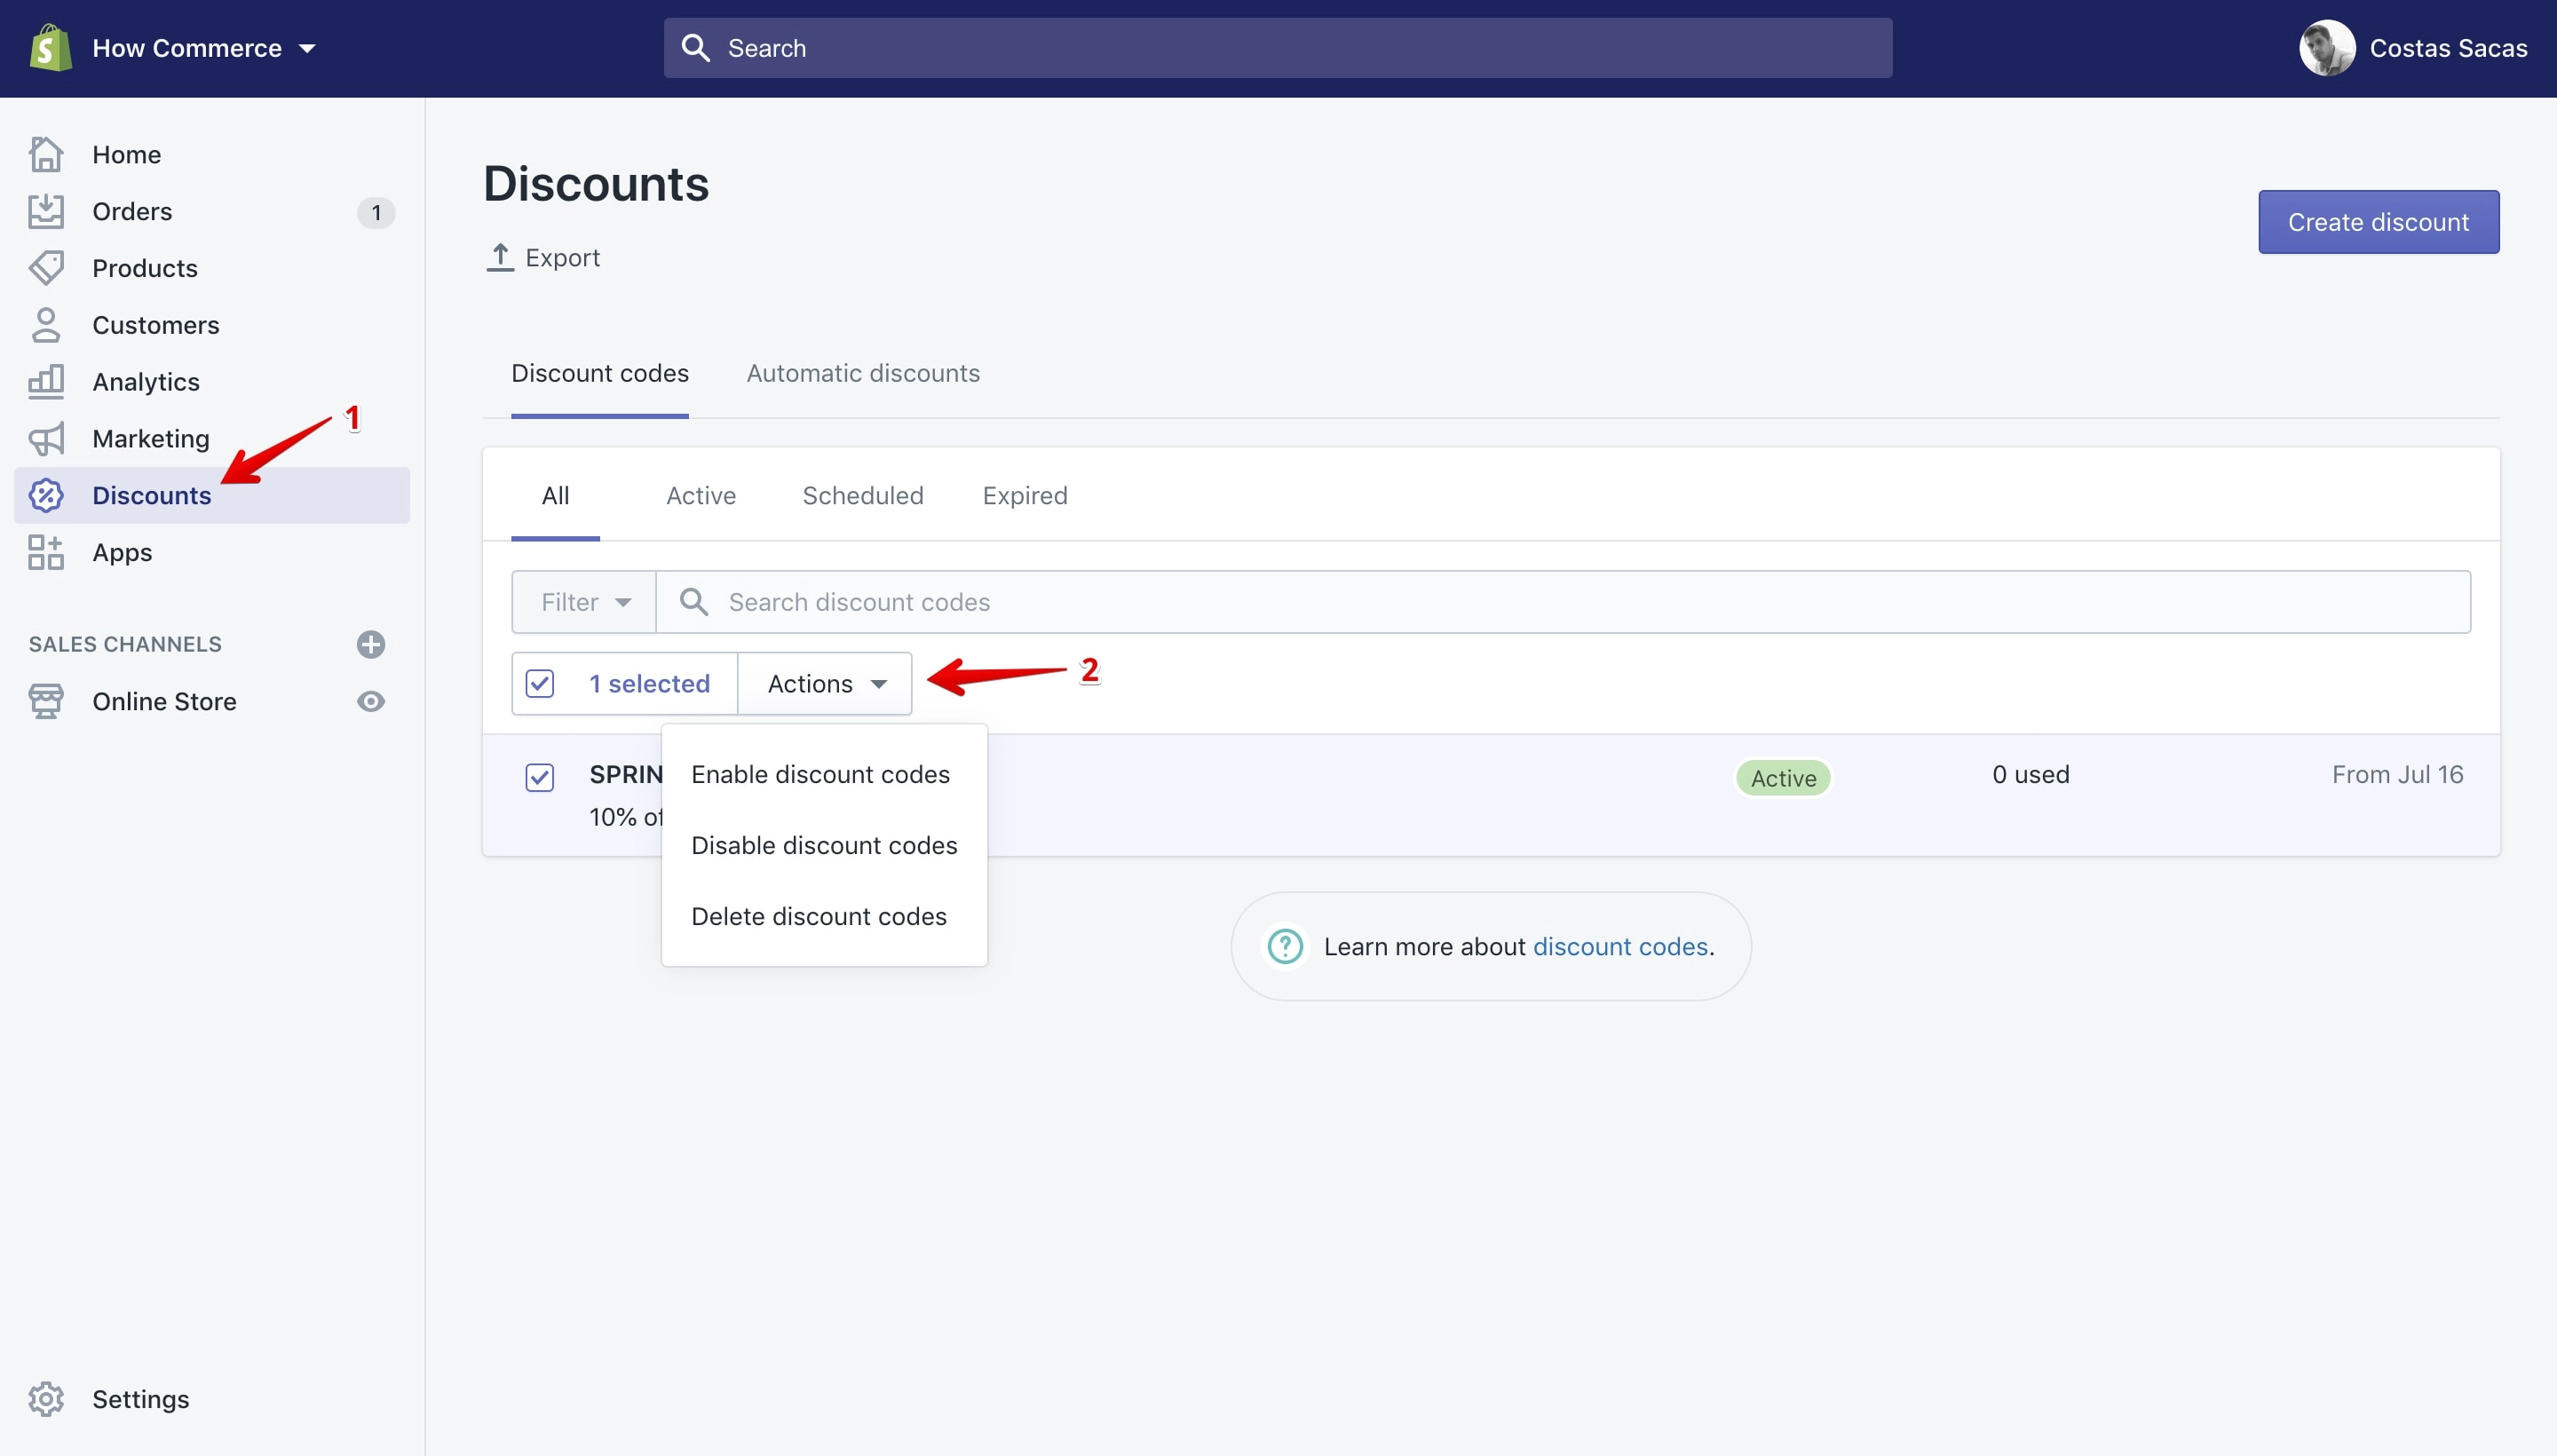Click the top search magnifier icon
The height and width of the screenshot is (1456, 2557).
tap(695, 48)
